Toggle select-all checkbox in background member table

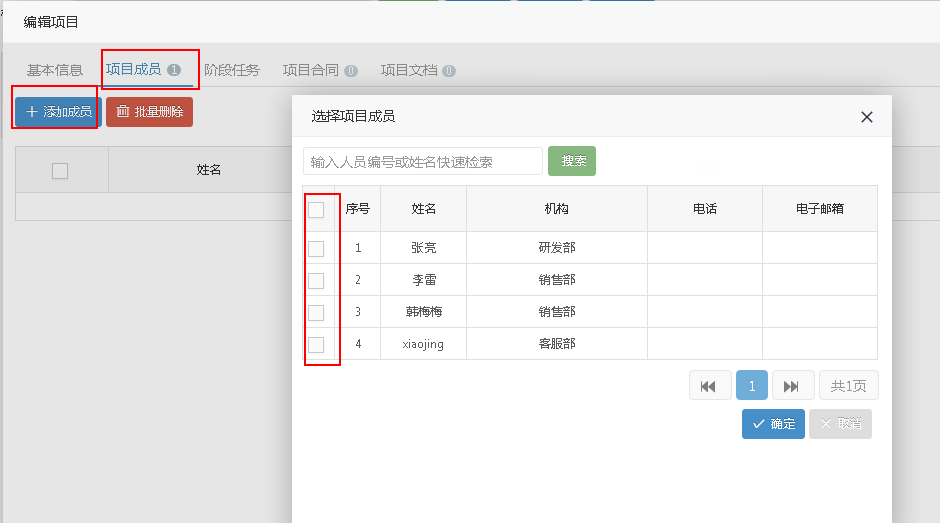(60, 170)
